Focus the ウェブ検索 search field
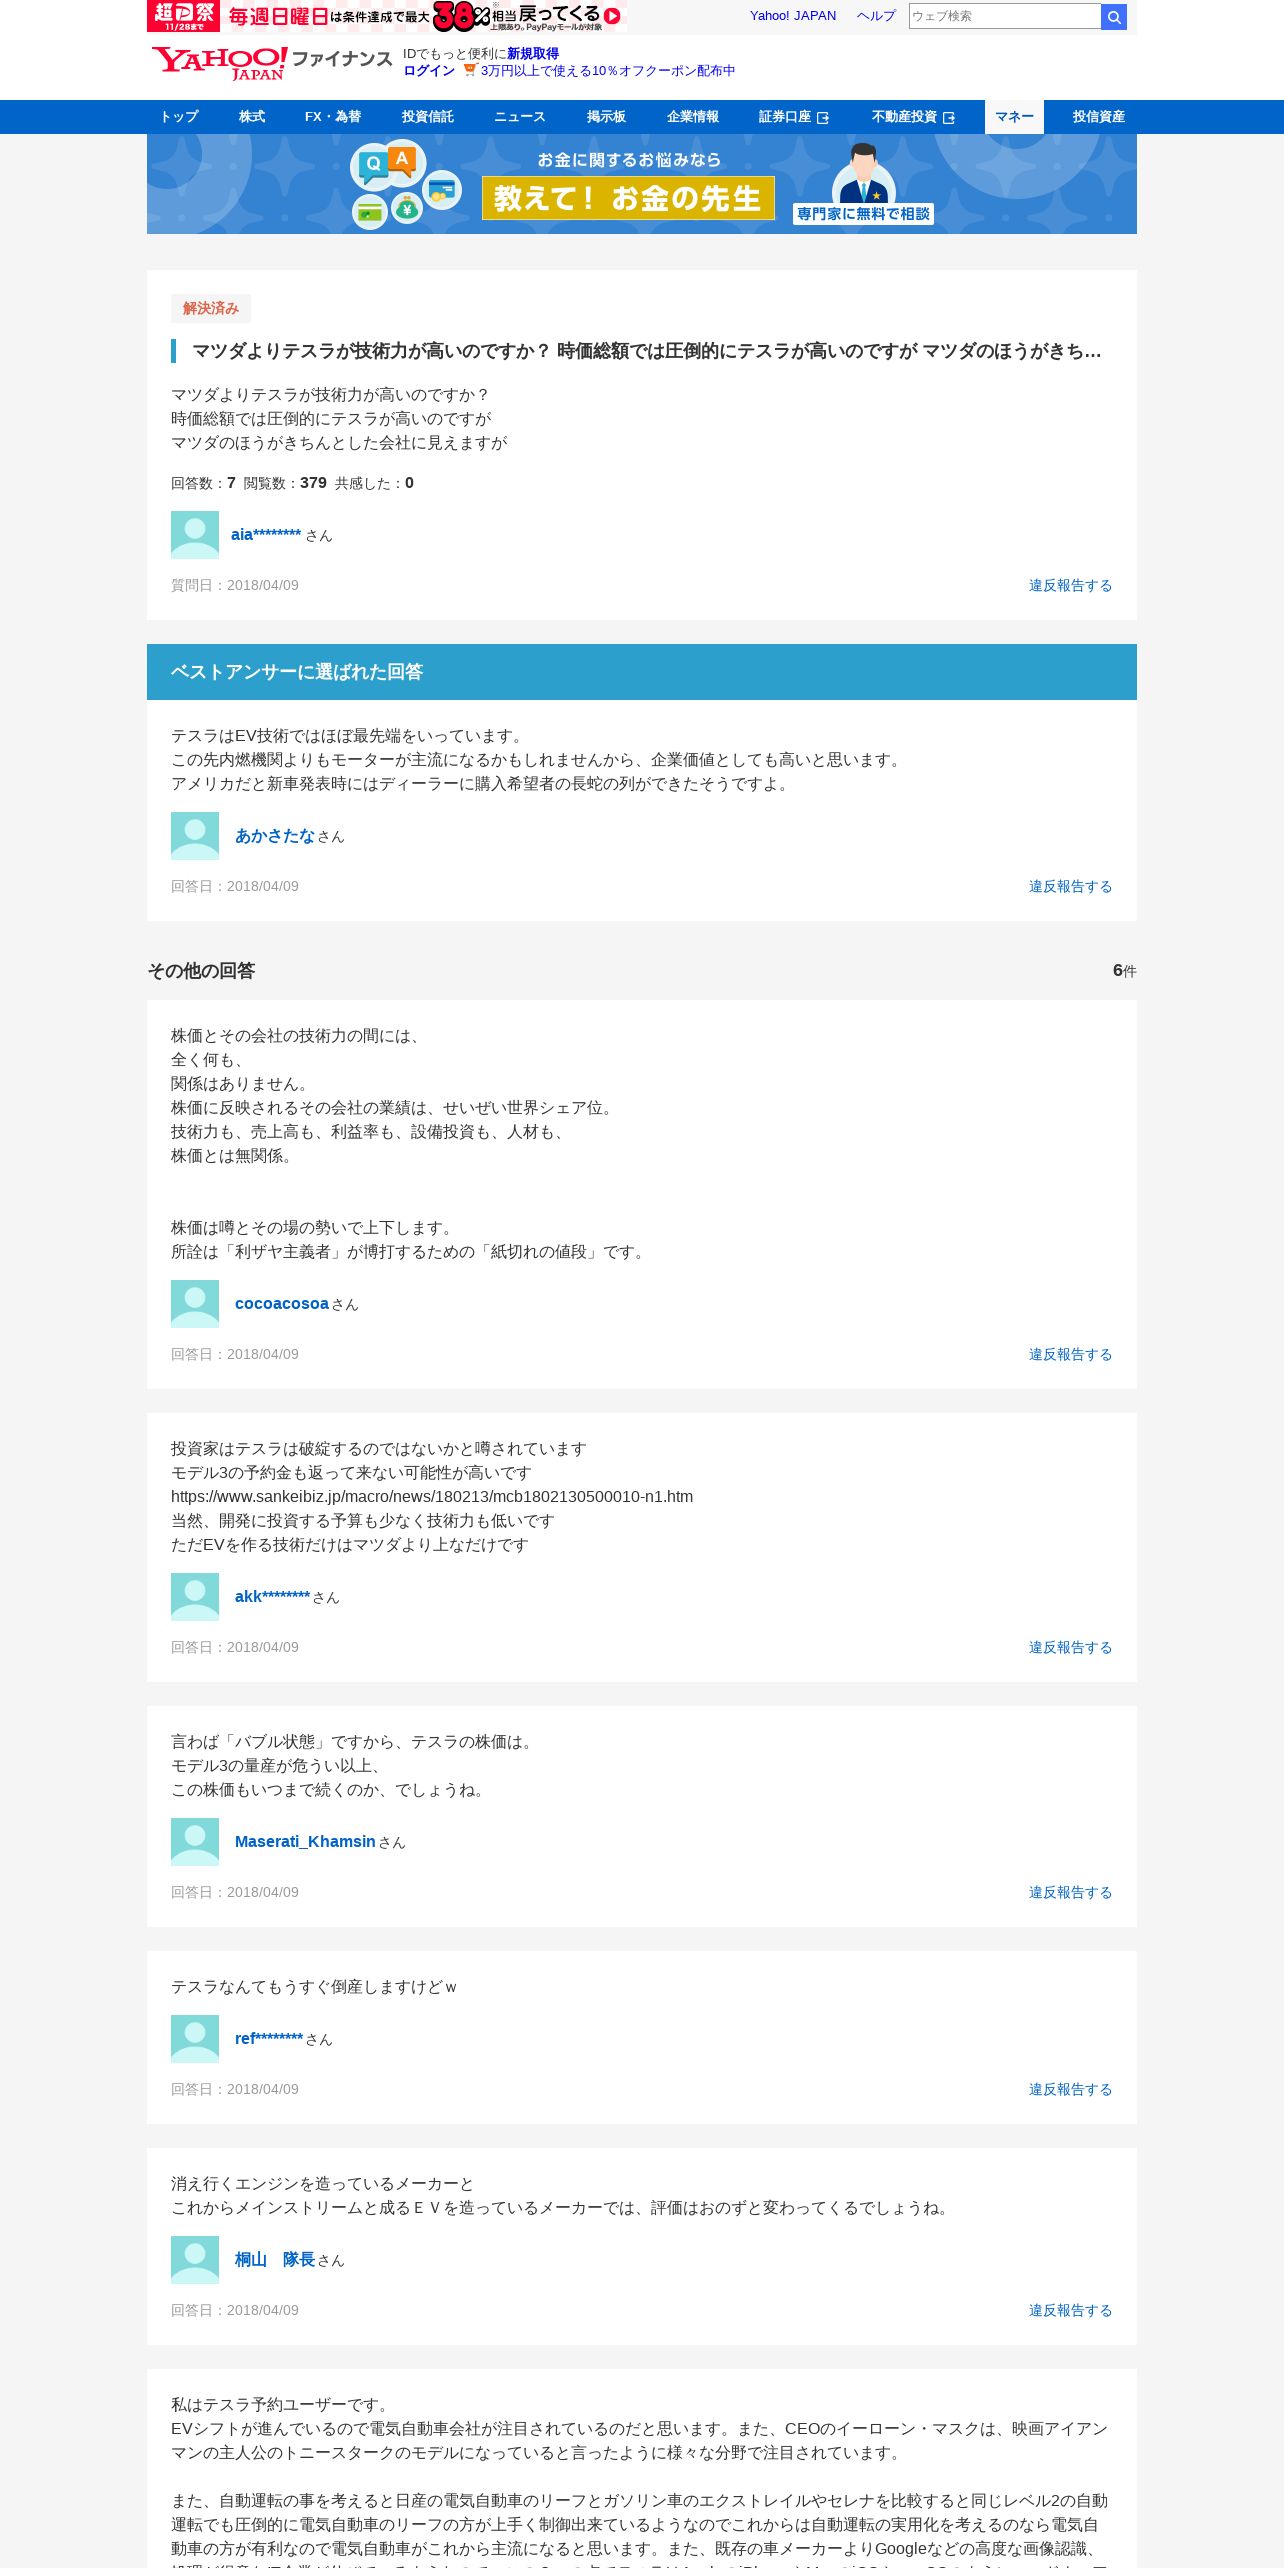This screenshot has height=2568, width=1284. [1004, 17]
